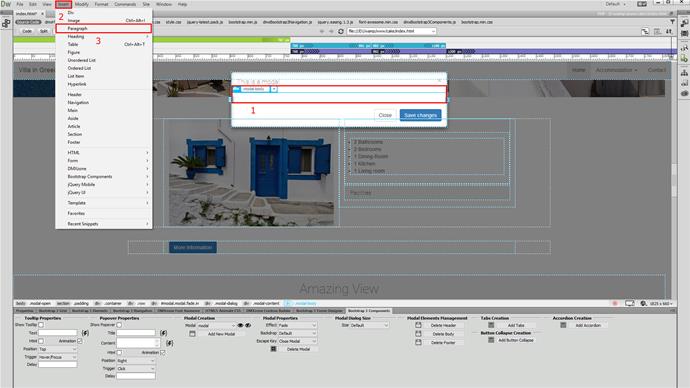Expand the Tooltip Position dropdown
Screen dimensions: 690x388
(58, 349)
